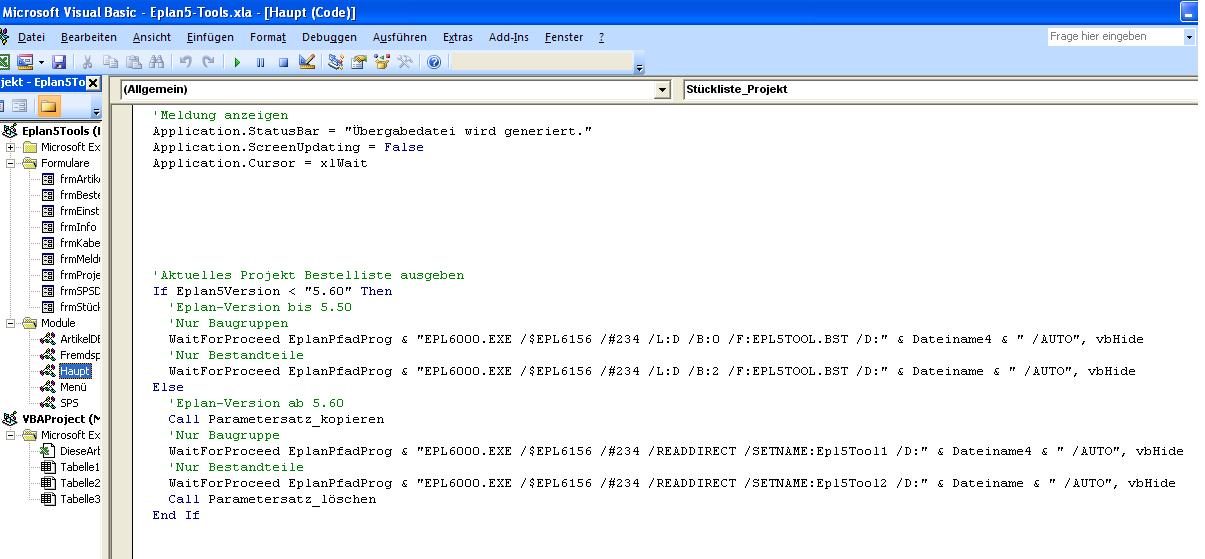Collapse Microsoft Ex folder under VBAProject
This screenshot has width=1205, height=559.
tap(11, 435)
